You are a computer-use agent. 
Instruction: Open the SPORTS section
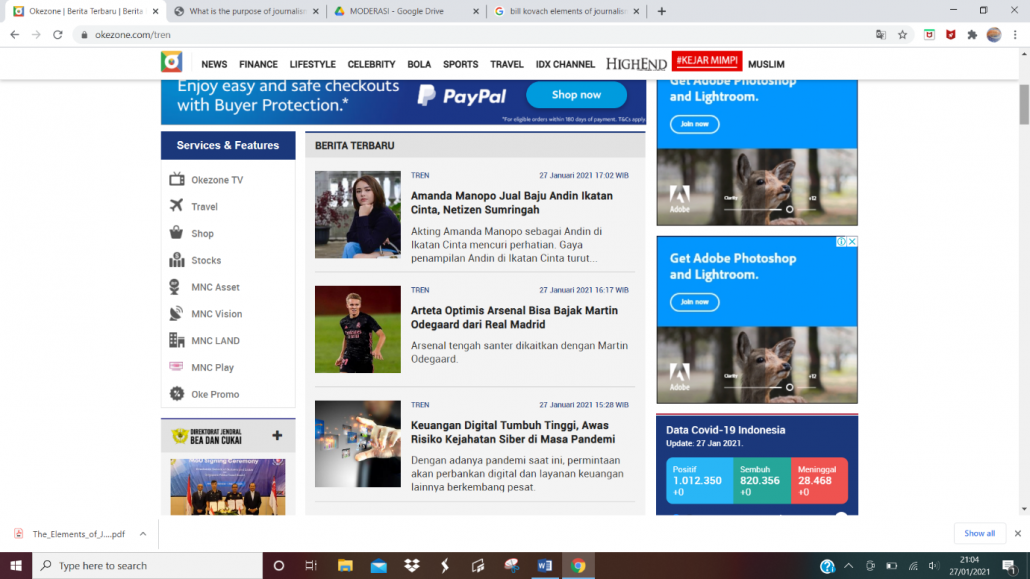coord(460,64)
